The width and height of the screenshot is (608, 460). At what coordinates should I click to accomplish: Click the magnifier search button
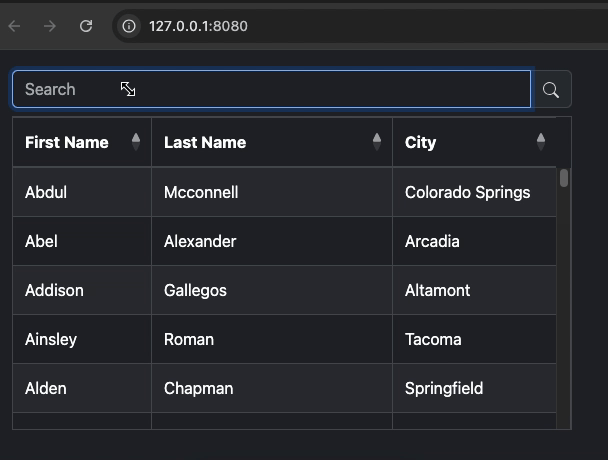pyautogui.click(x=551, y=90)
